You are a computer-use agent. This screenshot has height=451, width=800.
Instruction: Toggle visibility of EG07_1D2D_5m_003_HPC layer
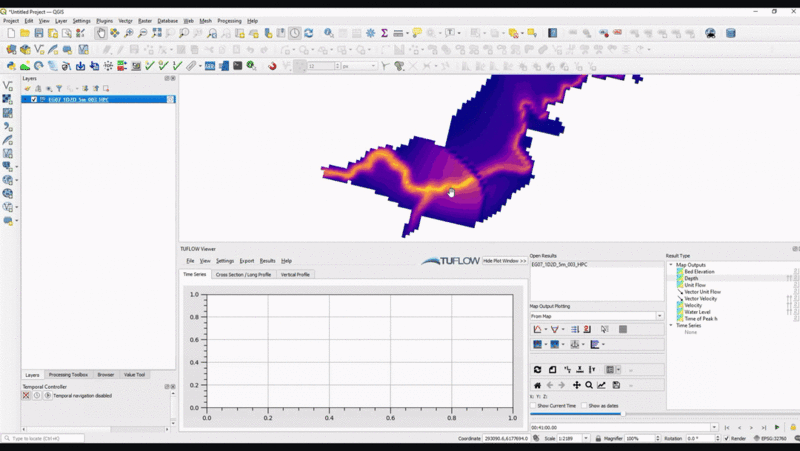point(34,100)
